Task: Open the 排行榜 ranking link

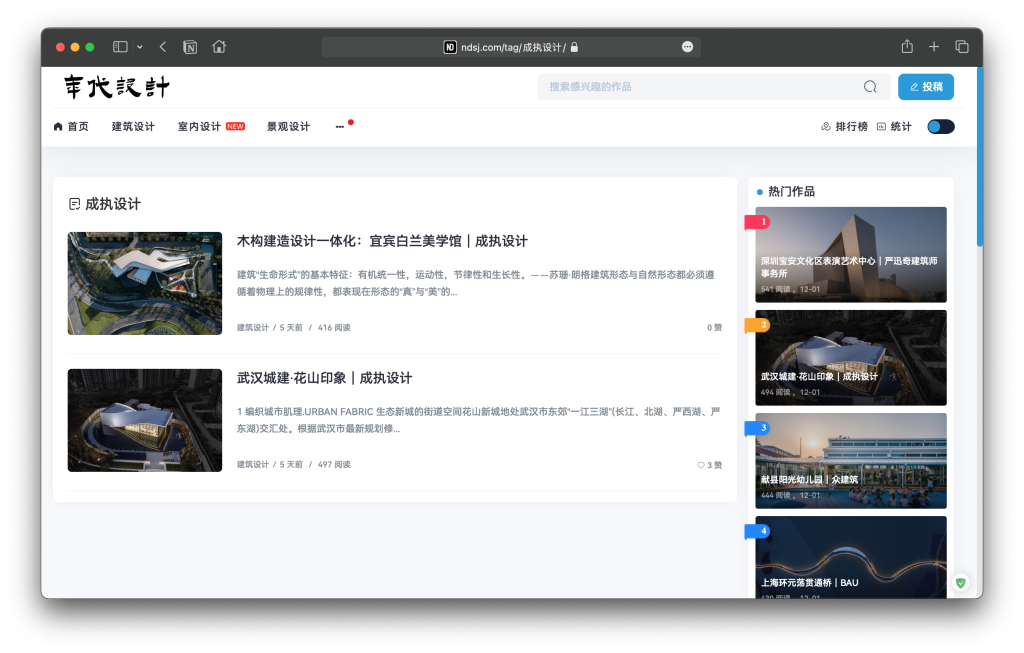Action: 844,127
